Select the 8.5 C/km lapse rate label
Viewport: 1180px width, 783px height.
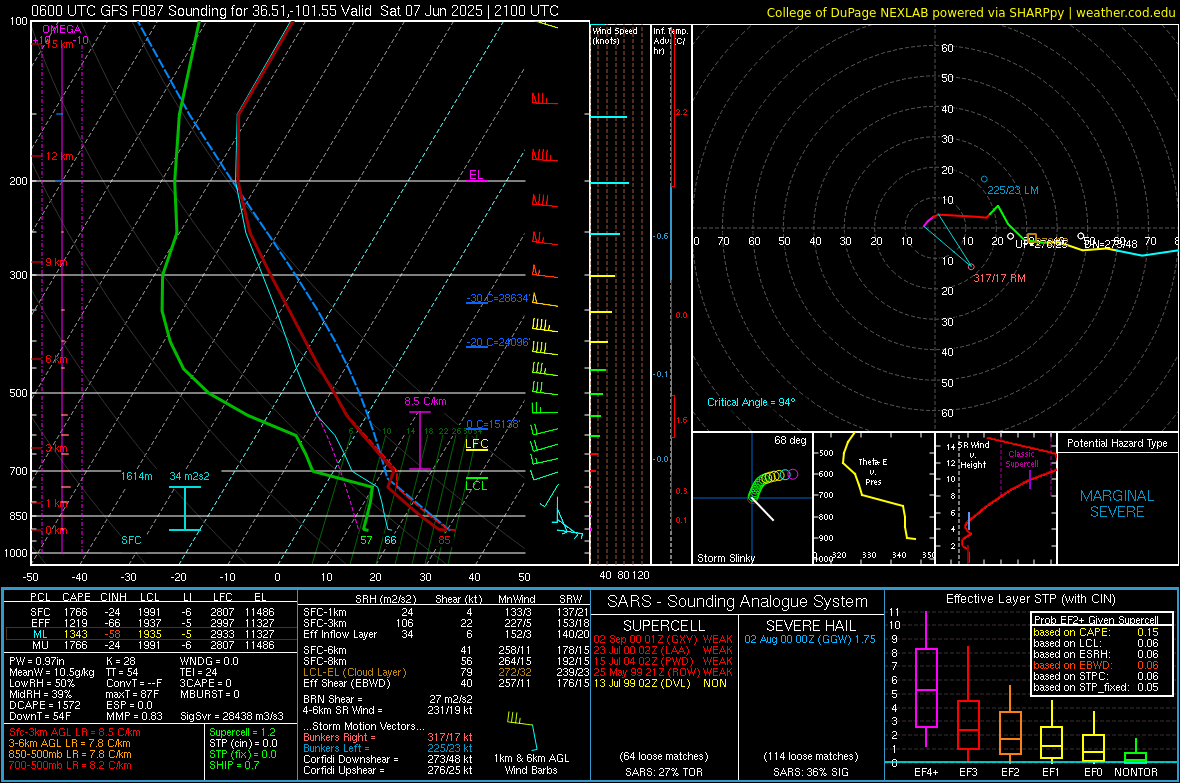(x=425, y=401)
